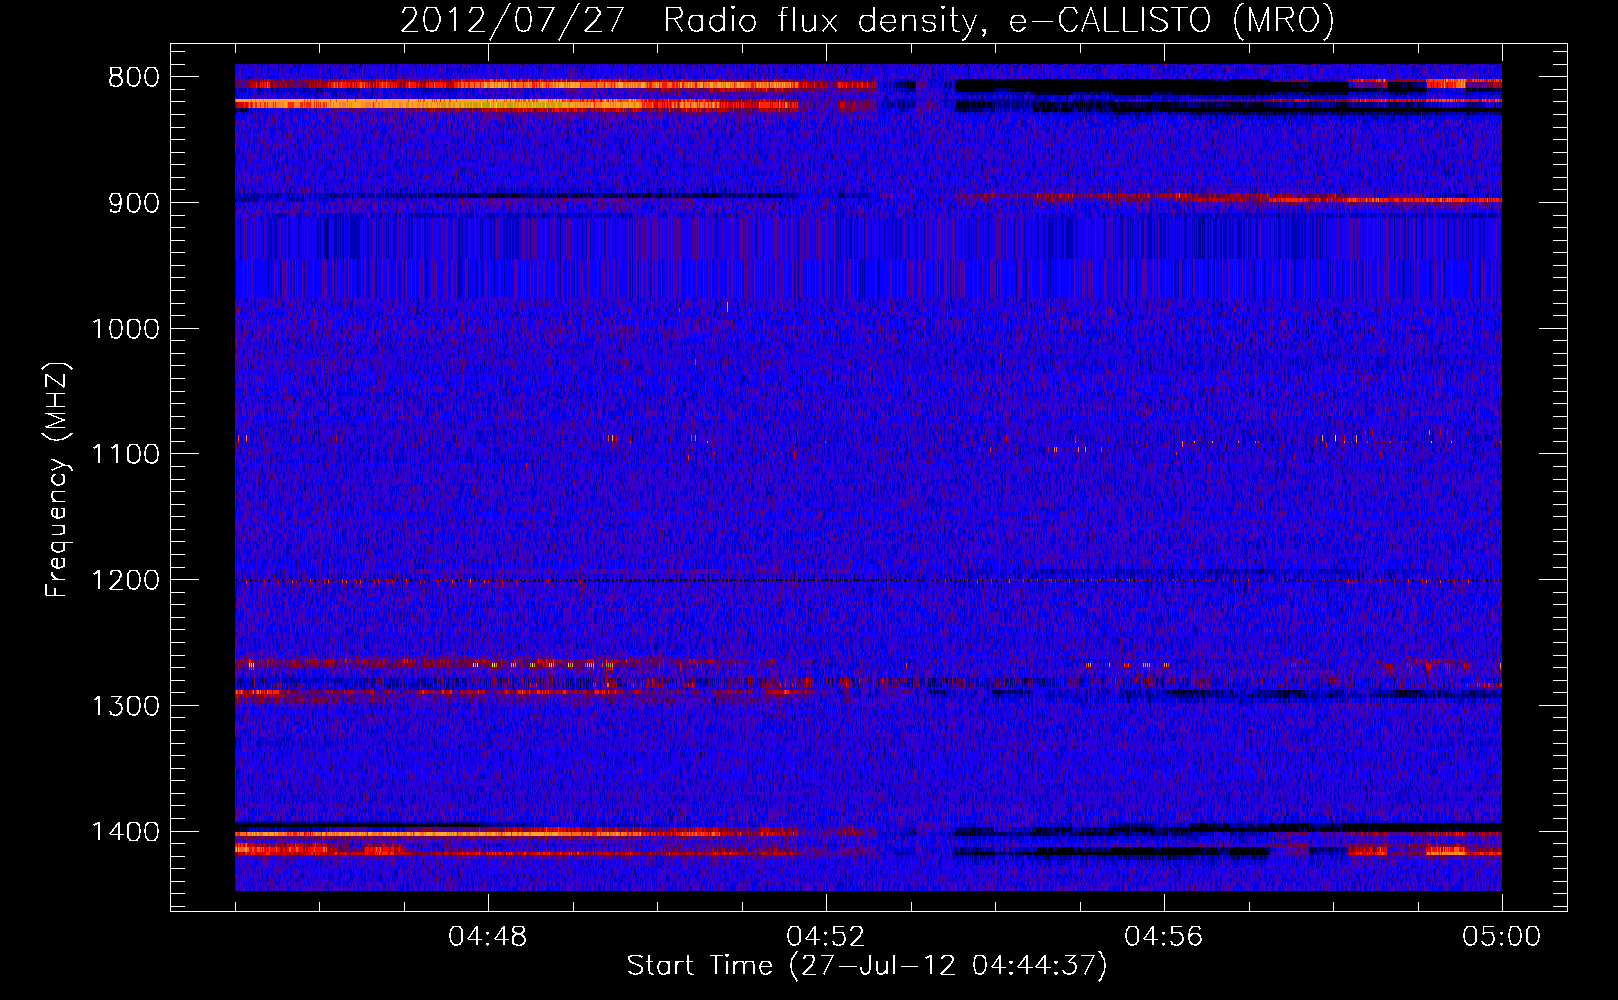Image resolution: width=1618 pixels, height=1000 pixels.
Task: Click the 1100 frequency tick label
Action: (x=125, y=455)
